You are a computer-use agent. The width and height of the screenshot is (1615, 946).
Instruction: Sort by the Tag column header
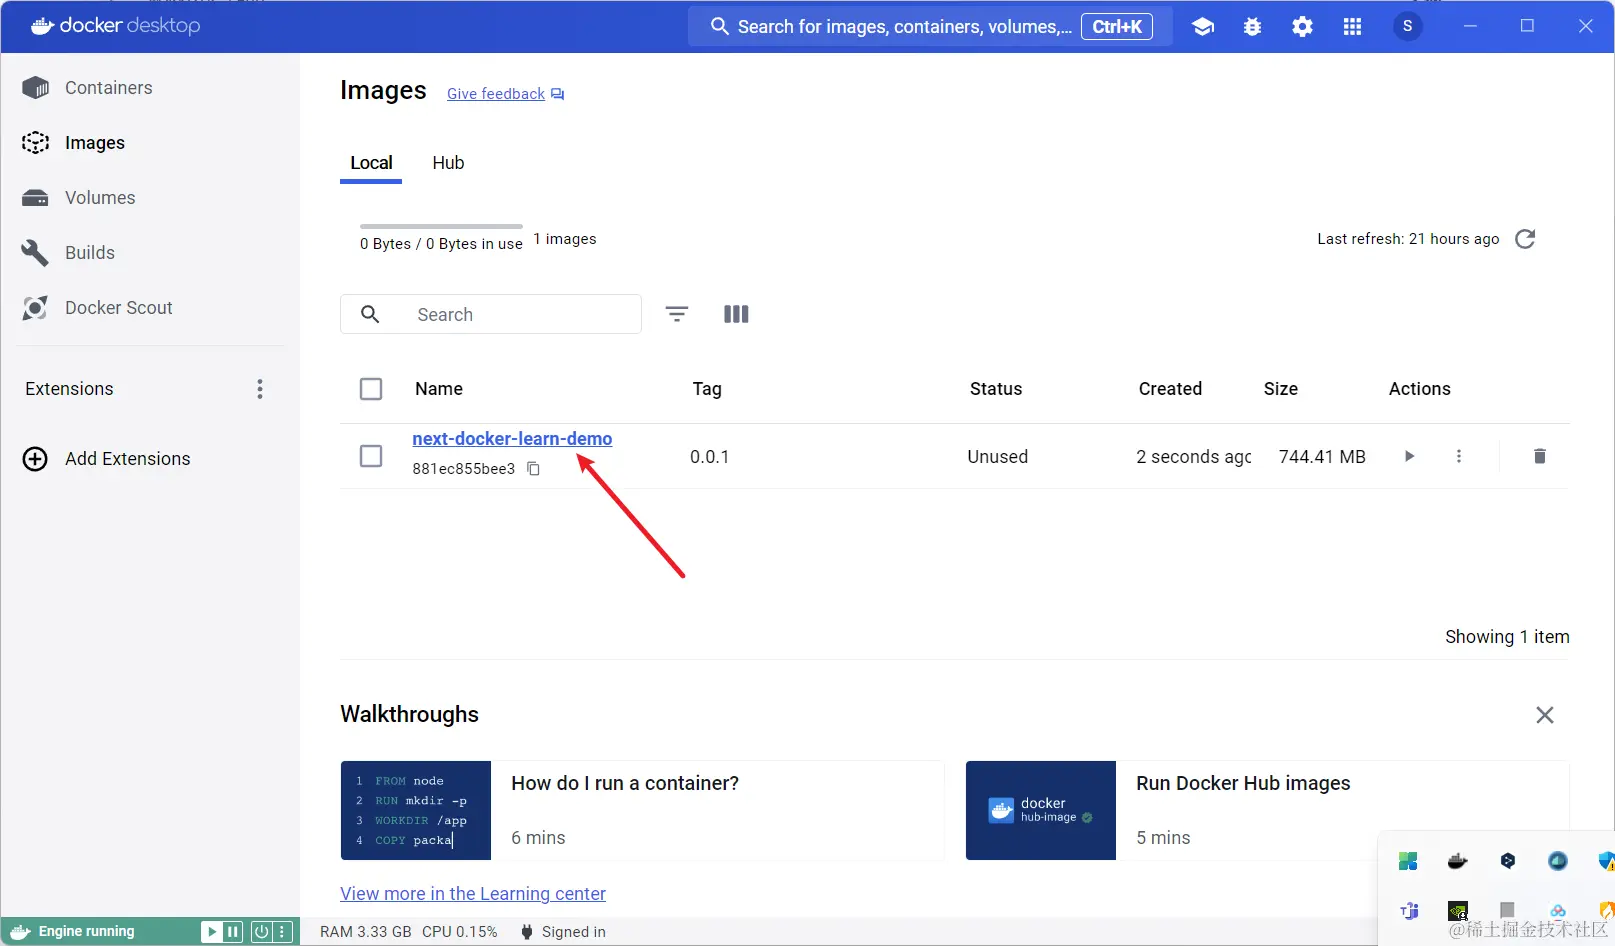(707, 389)
